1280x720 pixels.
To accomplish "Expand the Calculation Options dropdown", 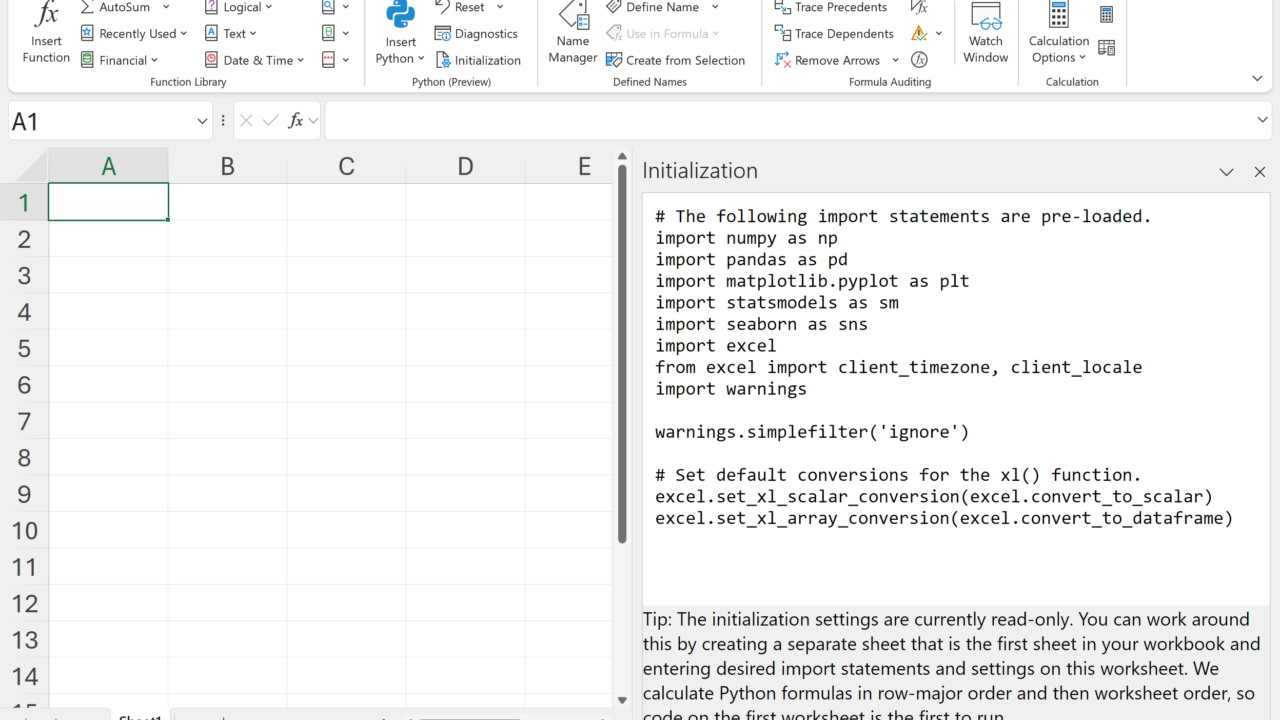I will point(1058,49).
